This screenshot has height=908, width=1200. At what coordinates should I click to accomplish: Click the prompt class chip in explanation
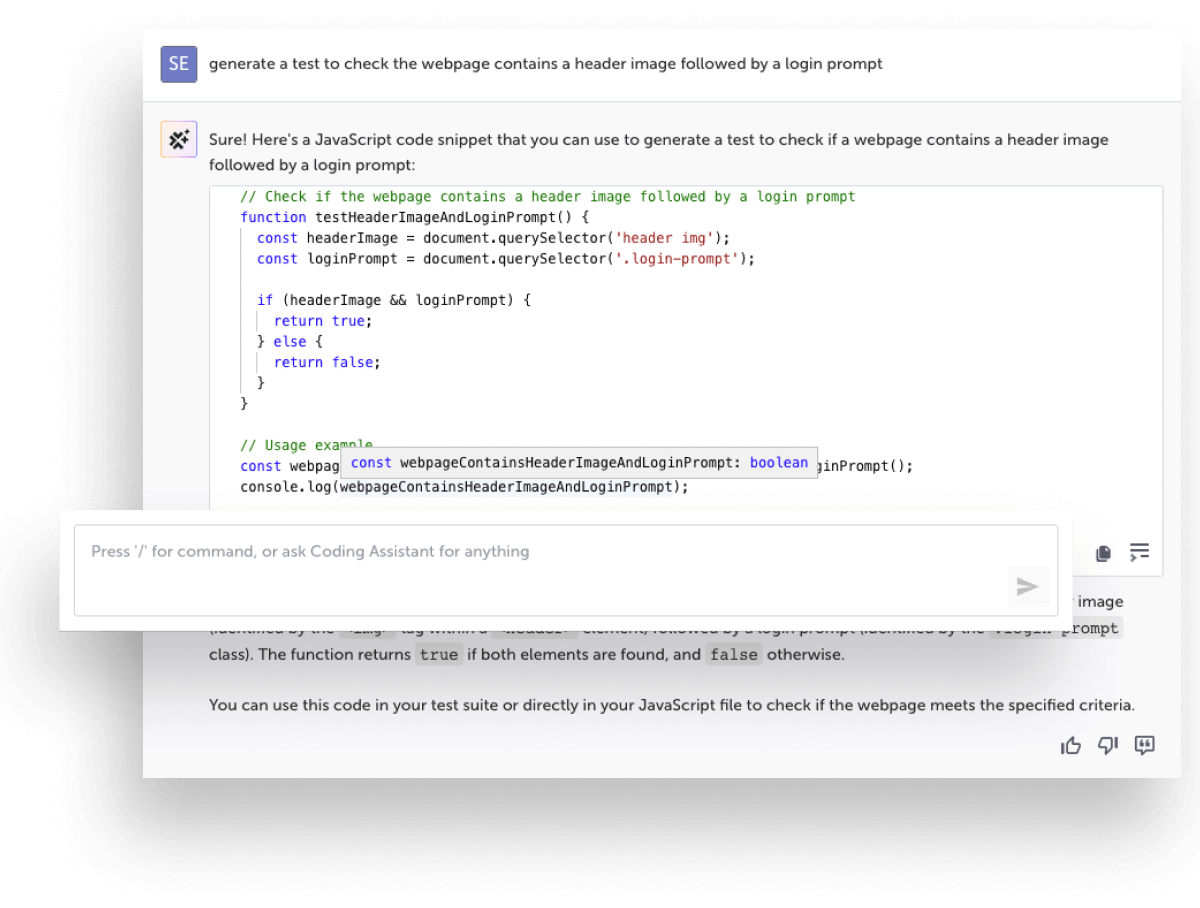pyautogui.click(x=1092, y=629)
